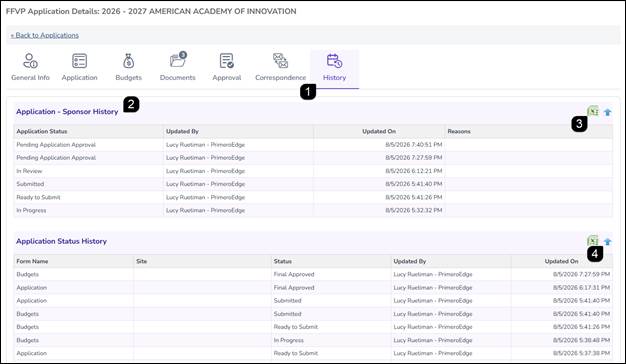
Task: Click the Status column header
Action: pyautogui.click(x=283, y=261)
